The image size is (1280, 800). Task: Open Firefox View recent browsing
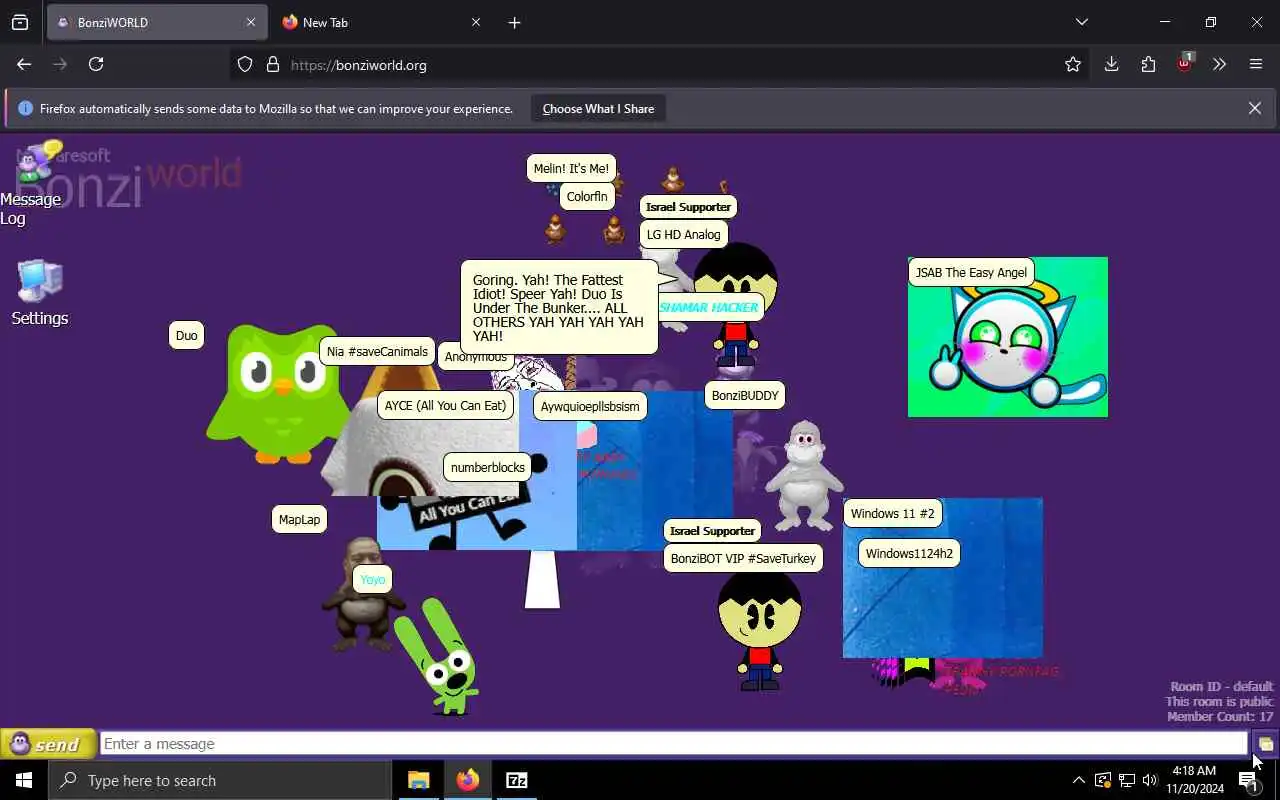(20, 22)
